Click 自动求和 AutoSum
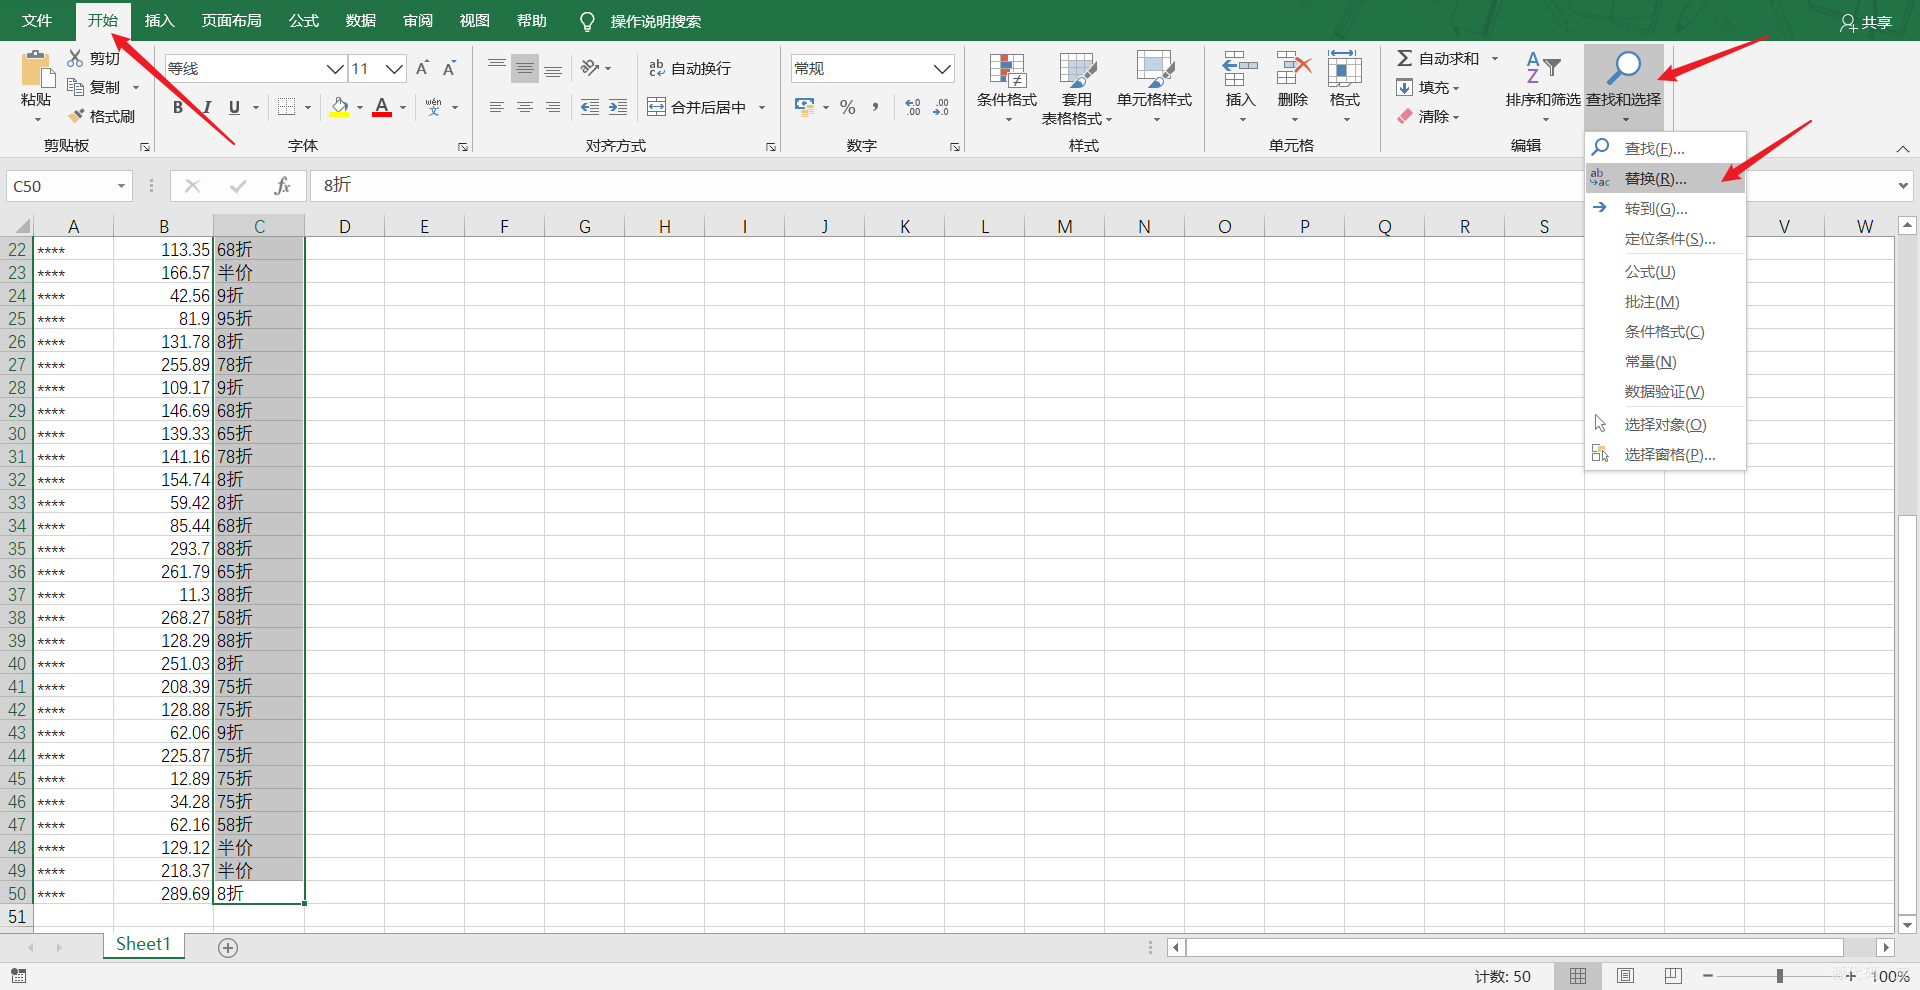 (x=1438, y=58)
